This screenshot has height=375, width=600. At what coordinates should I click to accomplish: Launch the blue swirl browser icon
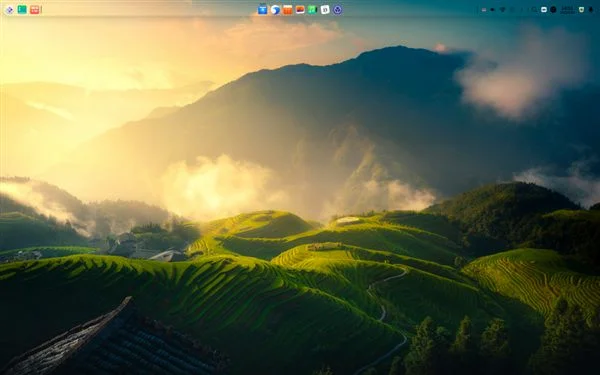[x=275, y=10]
